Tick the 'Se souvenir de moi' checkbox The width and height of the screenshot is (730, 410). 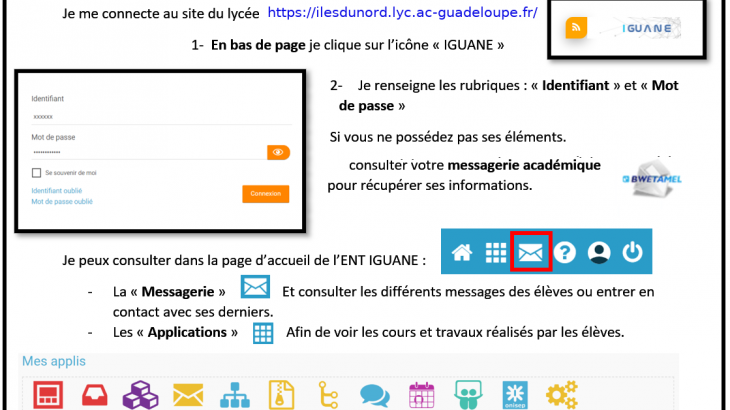36,173
